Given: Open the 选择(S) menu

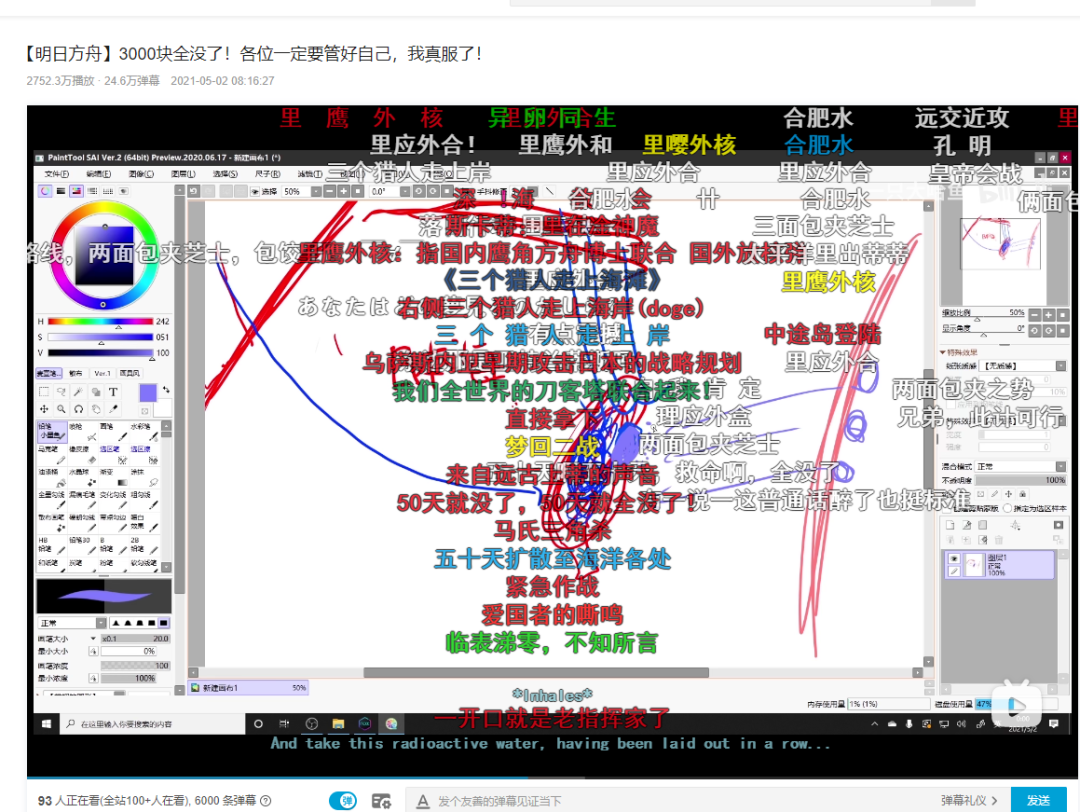Looking at the screenshot, I should tap(225, 174).
